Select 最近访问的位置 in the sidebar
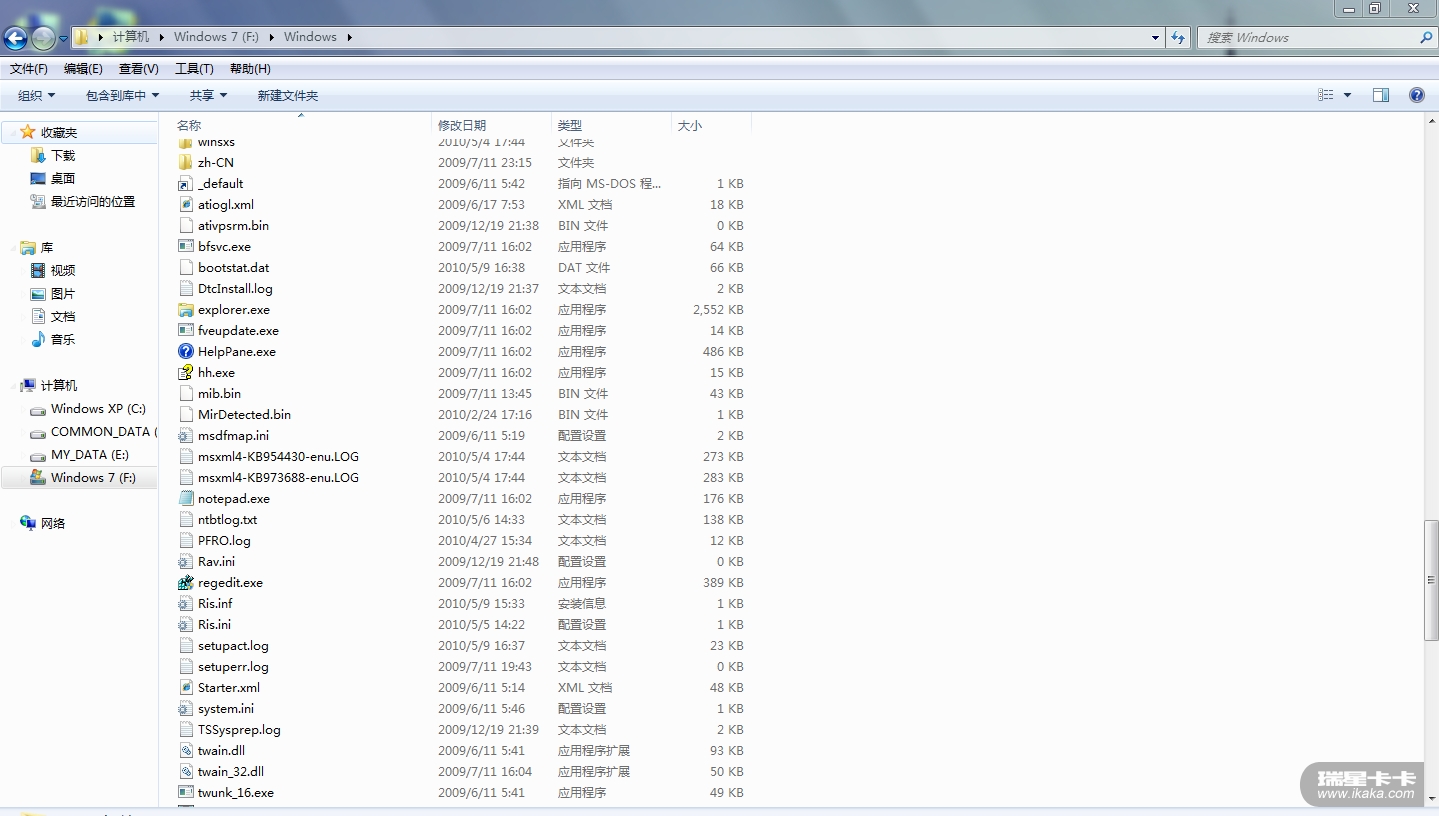The image size is (1439, 816). [x=93, y=202]
